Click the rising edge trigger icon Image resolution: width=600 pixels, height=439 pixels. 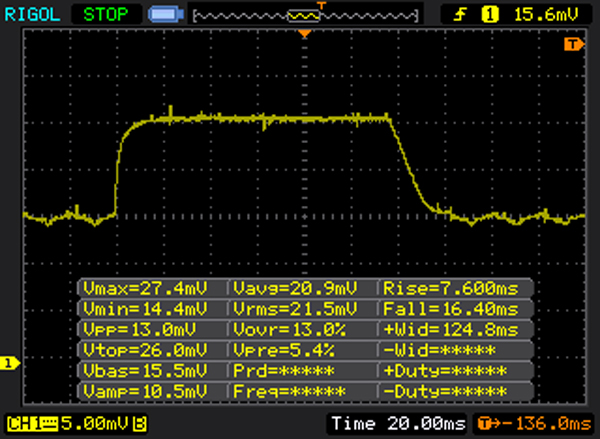pos(460,15)
